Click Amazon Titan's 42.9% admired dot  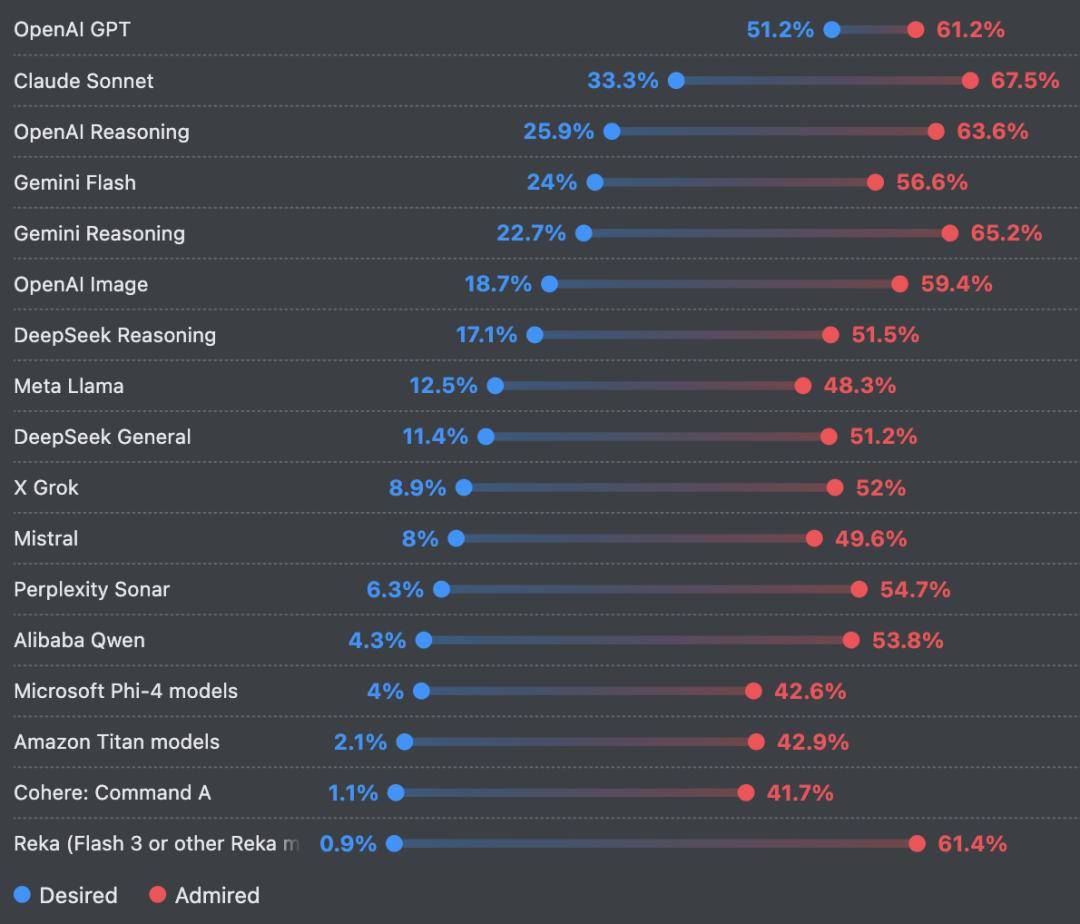(x=756, y=742)
